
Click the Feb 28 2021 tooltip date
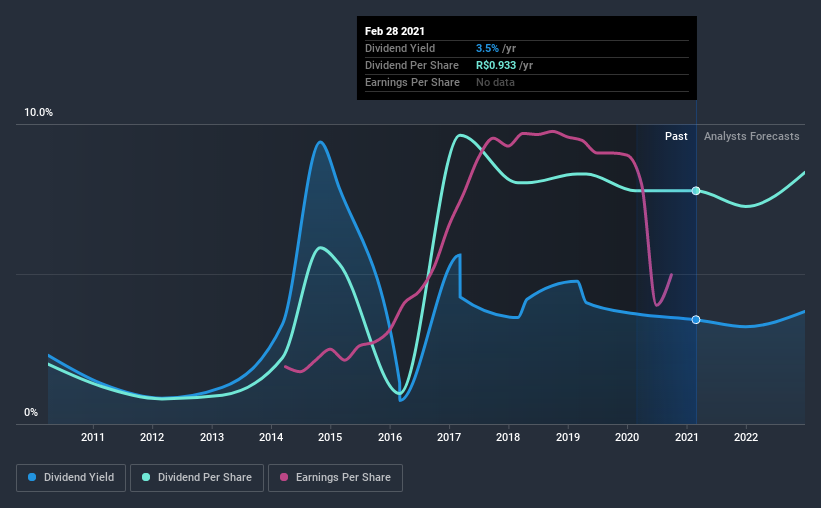[x=395, y=31]
